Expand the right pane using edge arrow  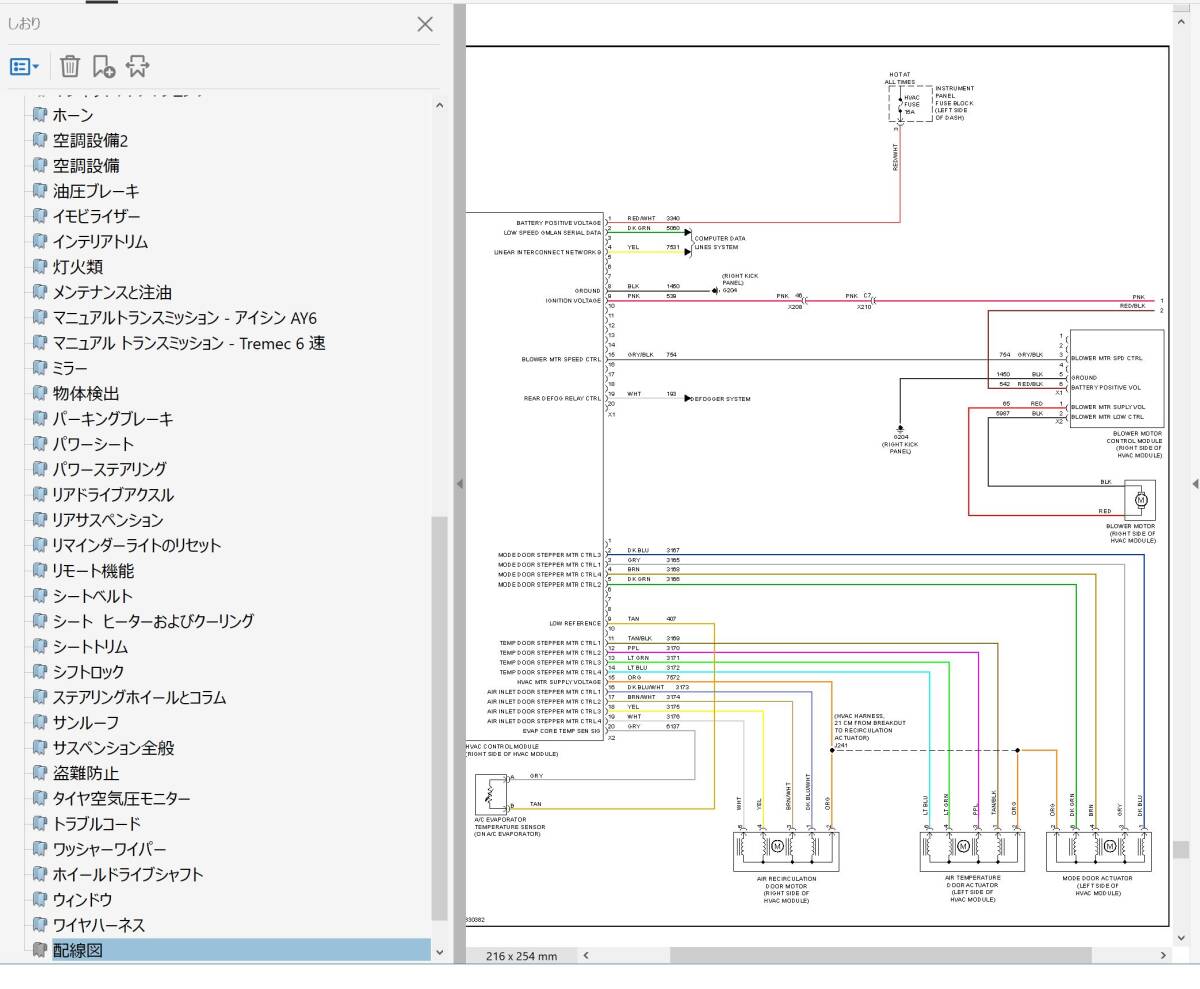(1195, 484)
